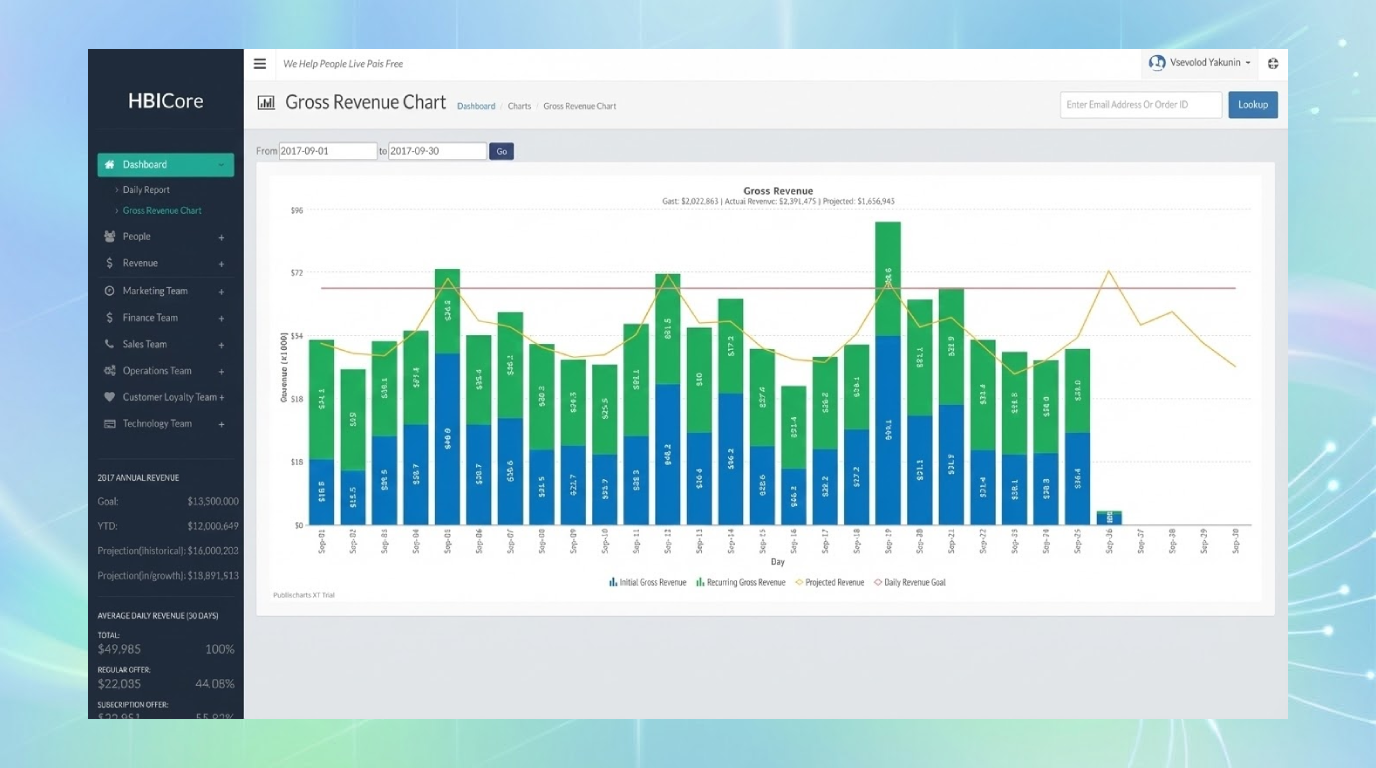Click the Revenue dollar sign icon

click(110, 263)
